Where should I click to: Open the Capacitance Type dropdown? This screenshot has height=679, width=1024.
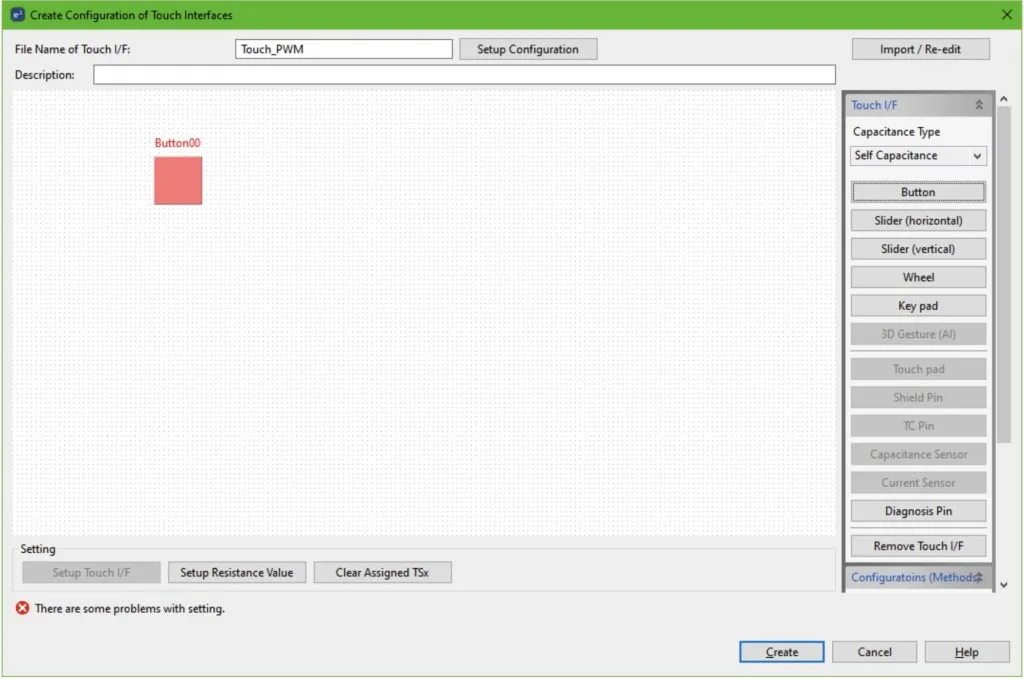point(976,155)
